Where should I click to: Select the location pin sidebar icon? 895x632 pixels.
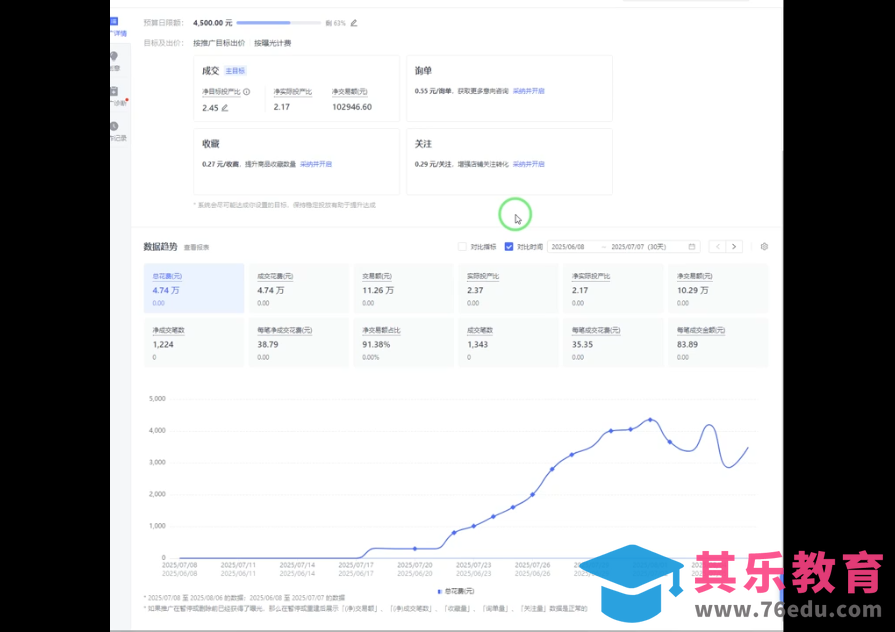(114, 58)
